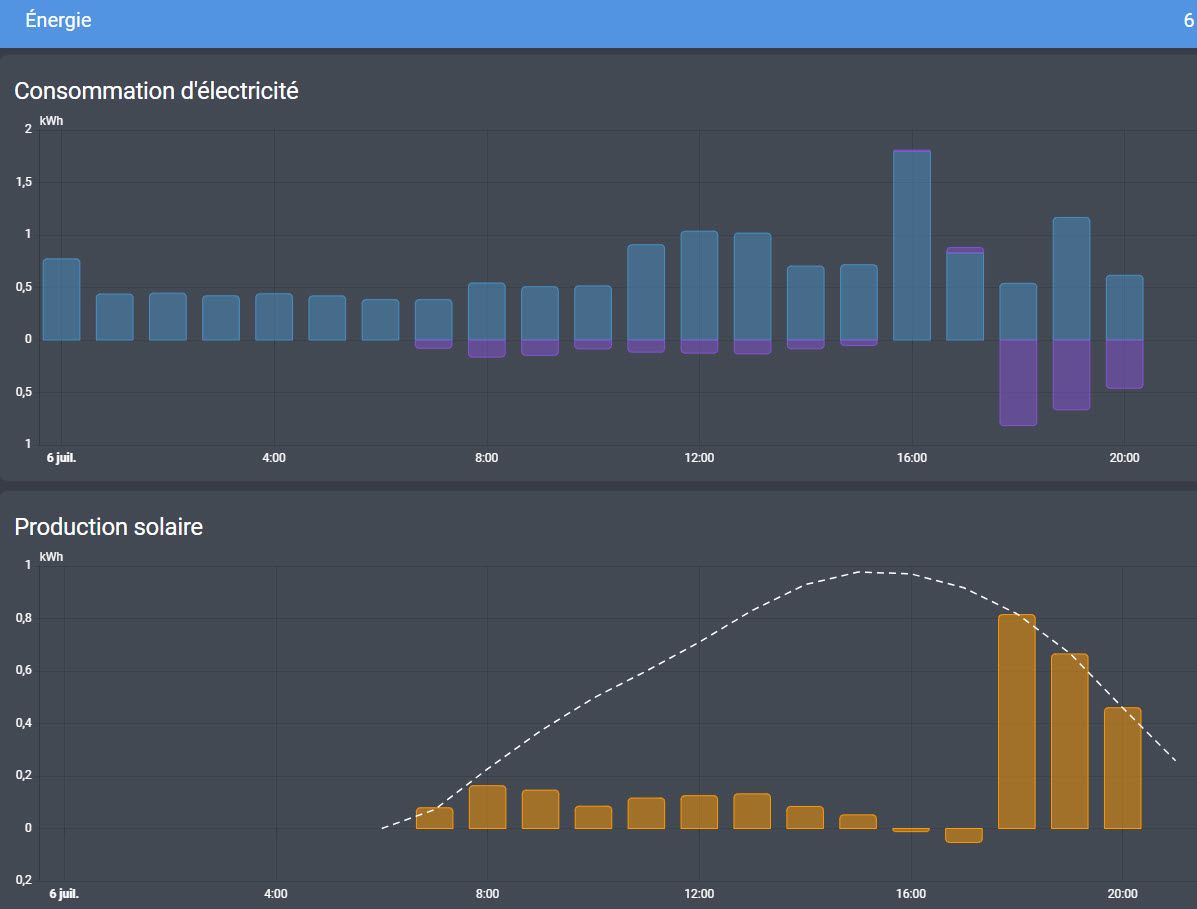
Task: Click the purple negative bar at 20:00 in consumption
Action: pos(1124,364)
